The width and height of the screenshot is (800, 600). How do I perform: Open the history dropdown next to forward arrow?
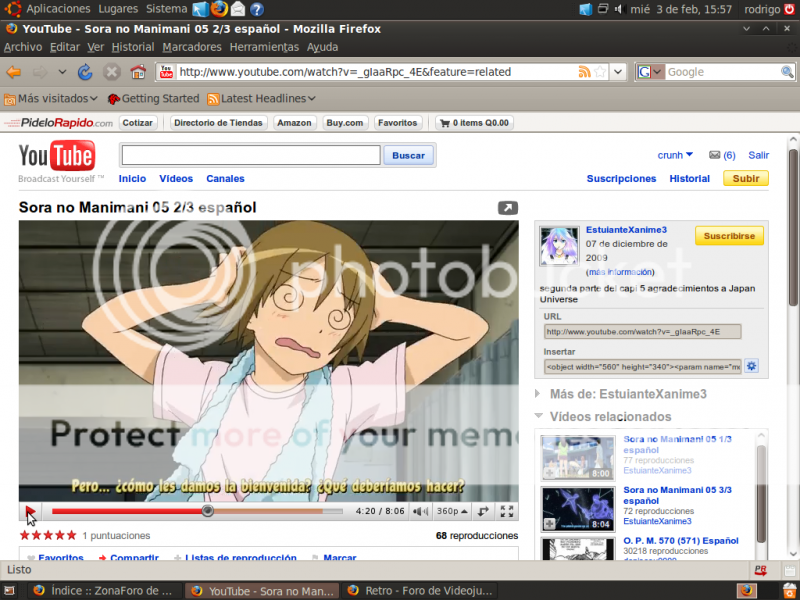tap(62, 72)
